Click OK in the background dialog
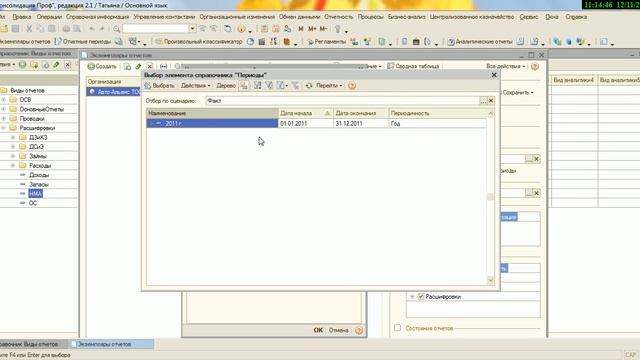Screen dimensions: 640x360 318,330
